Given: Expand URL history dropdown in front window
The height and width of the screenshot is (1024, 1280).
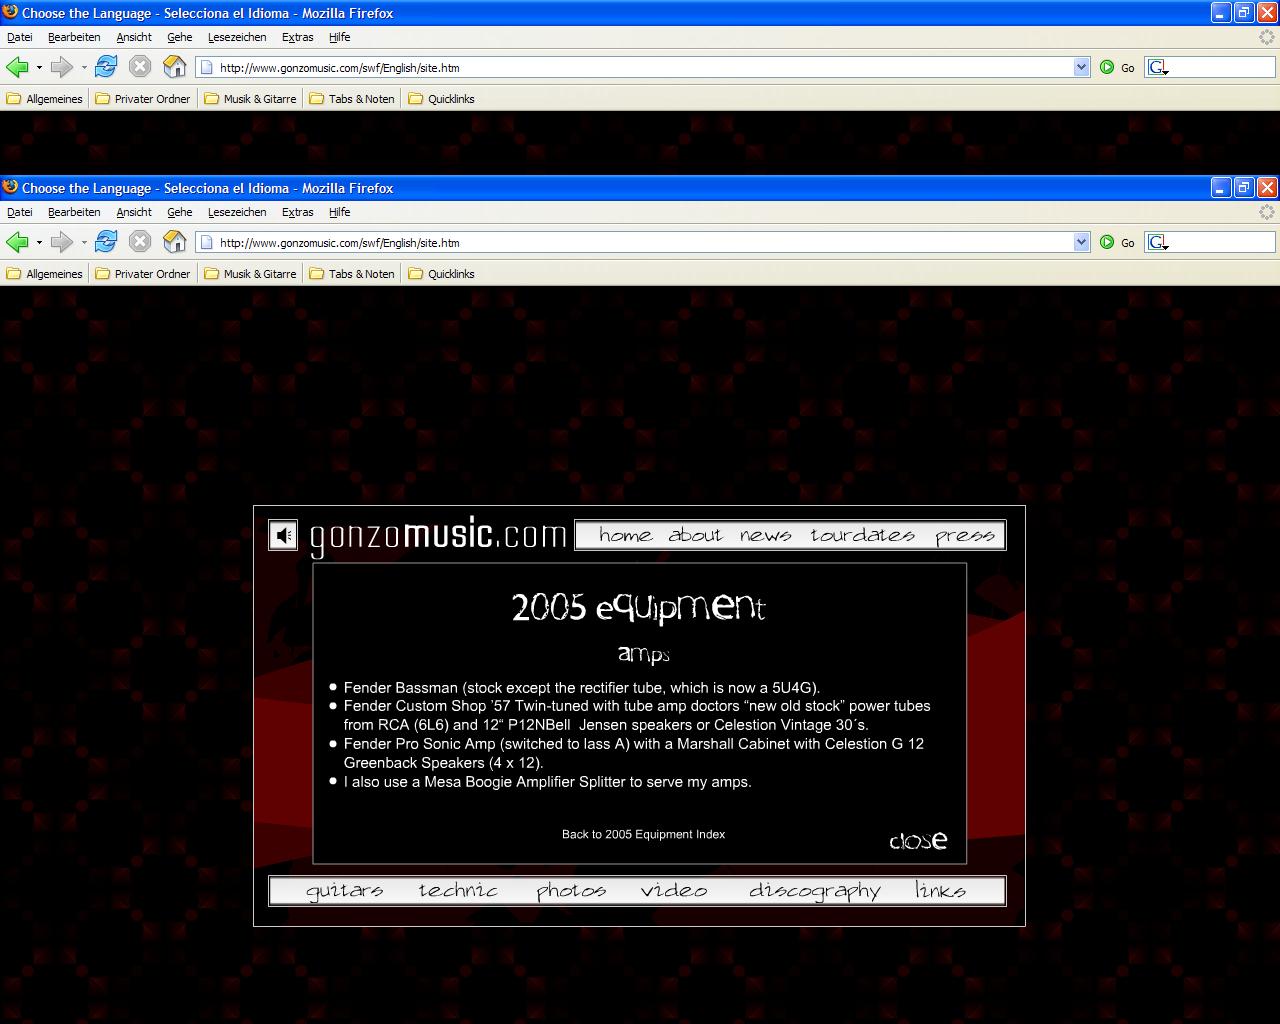Looking at the screenshot, I should pyautogui.click(x=1081, y=242).
